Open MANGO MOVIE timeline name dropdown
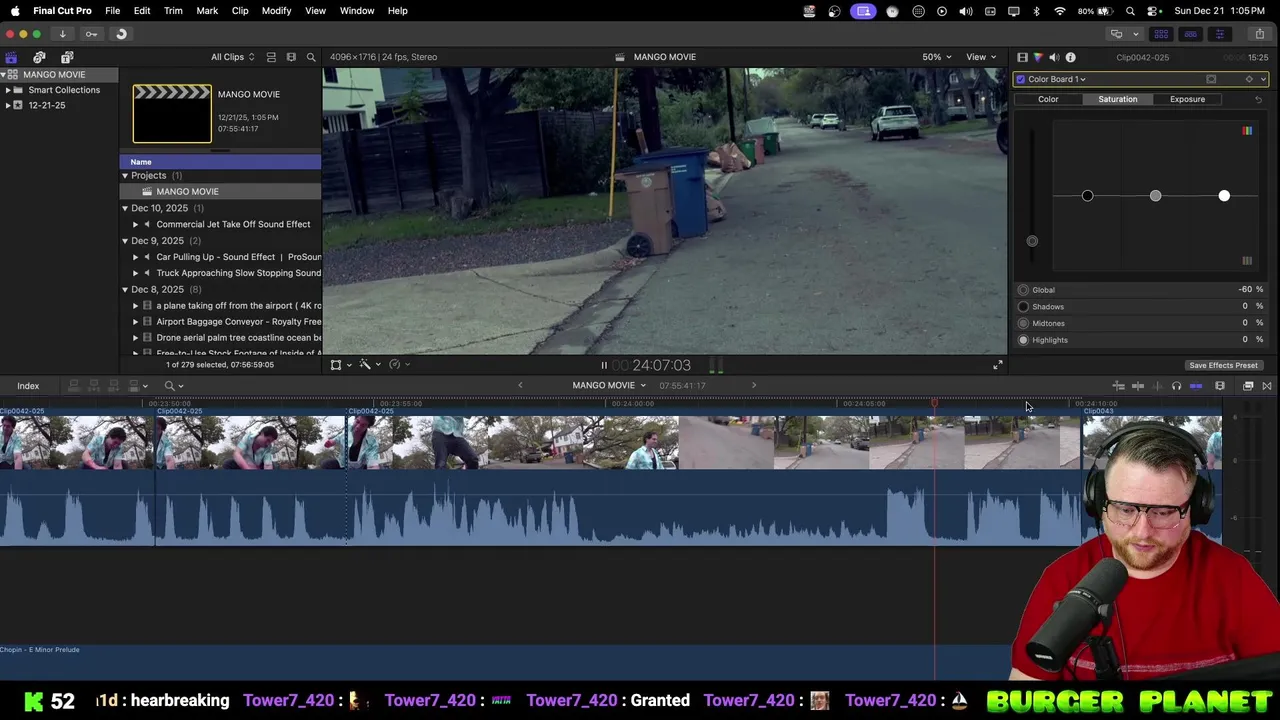Image resolution: width=1280 pixels, height=720 pixels. click(609, 386)
